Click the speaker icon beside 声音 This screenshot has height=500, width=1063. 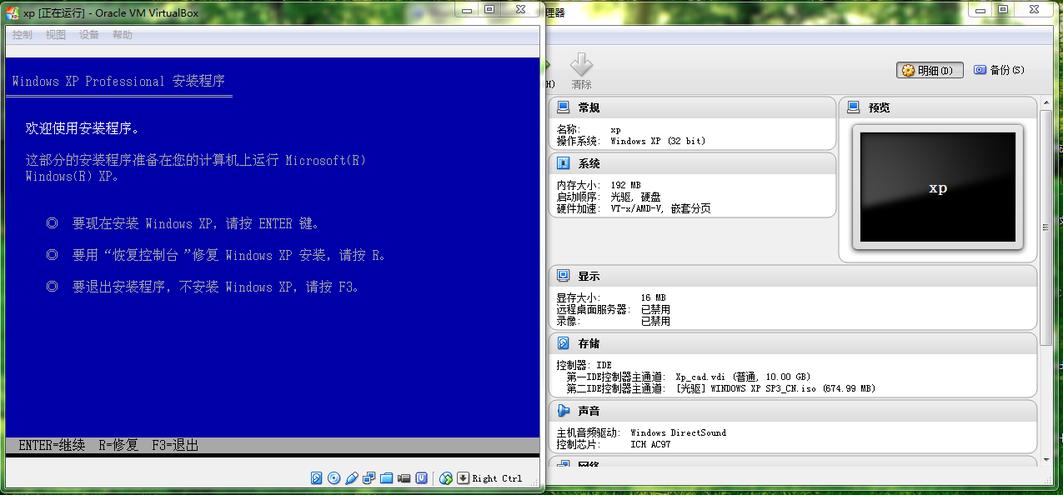pos(563,411)
